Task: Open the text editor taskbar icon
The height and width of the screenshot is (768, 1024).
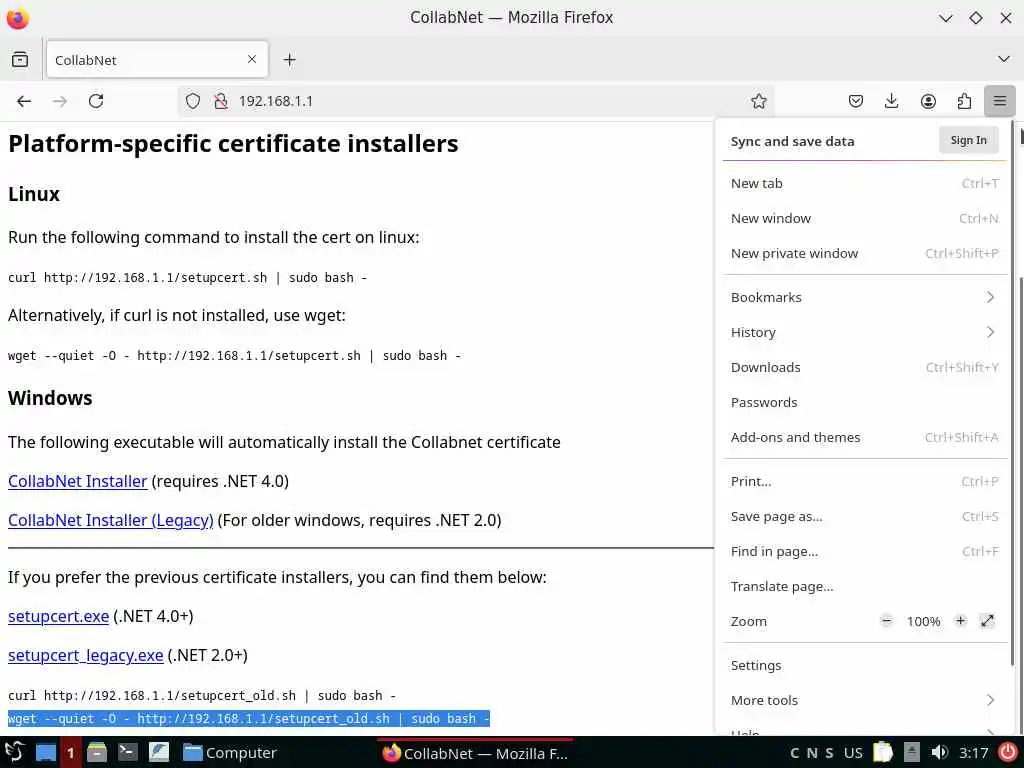Action: pos(159,752)
